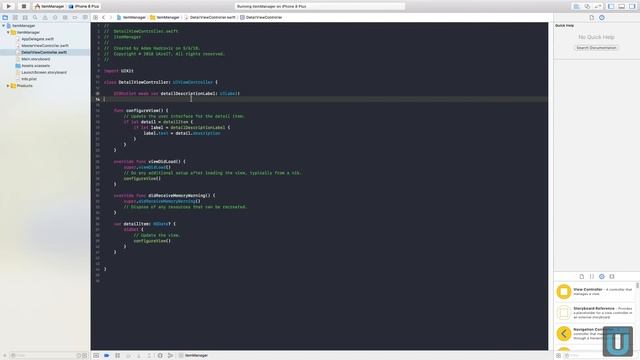
Task: Run the project with the play button
Action: coord(8,6)
